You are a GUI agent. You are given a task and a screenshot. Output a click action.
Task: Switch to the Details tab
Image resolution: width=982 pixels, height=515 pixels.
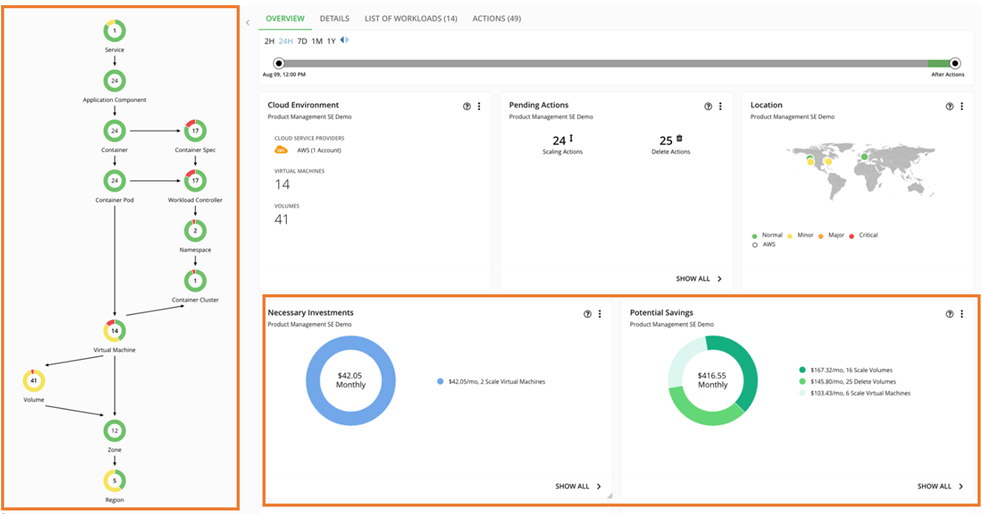(x=334, y=19)
